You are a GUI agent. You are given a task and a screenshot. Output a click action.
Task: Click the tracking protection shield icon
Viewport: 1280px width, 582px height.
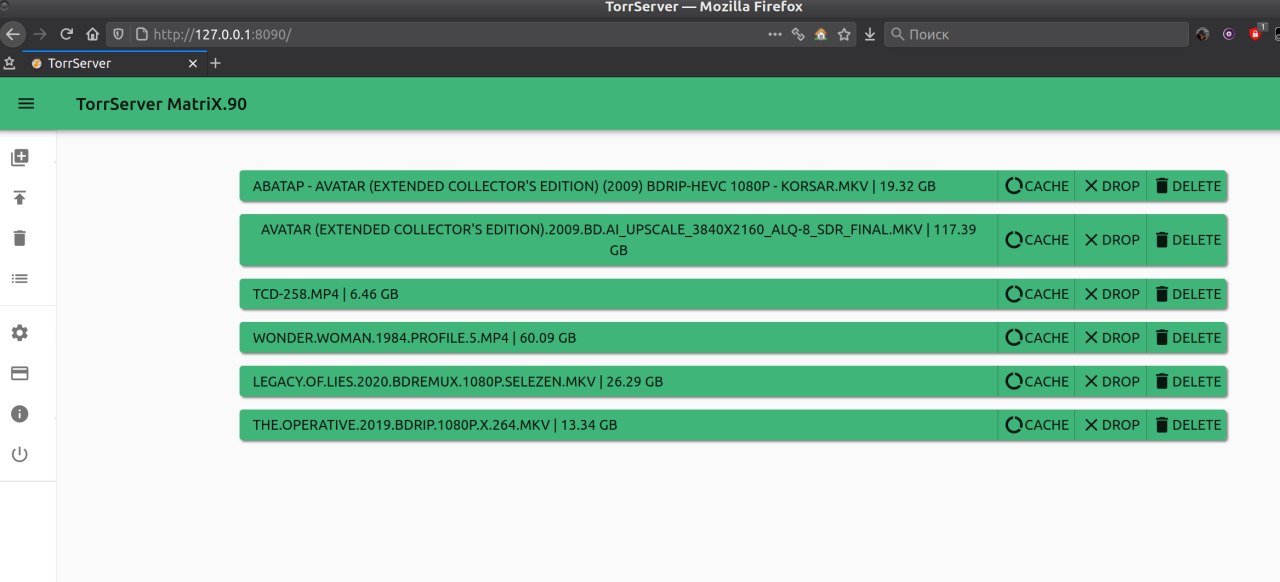(119, 34)
